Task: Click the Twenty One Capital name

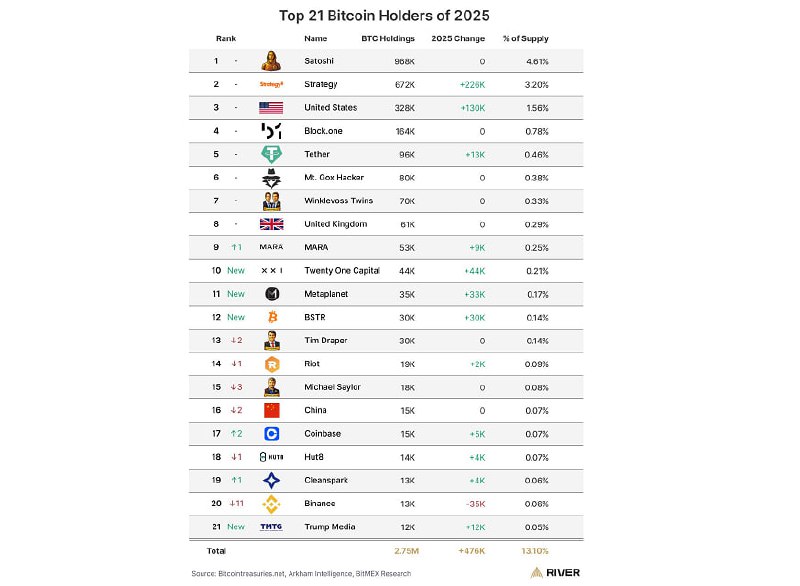Action: [344, 271]
